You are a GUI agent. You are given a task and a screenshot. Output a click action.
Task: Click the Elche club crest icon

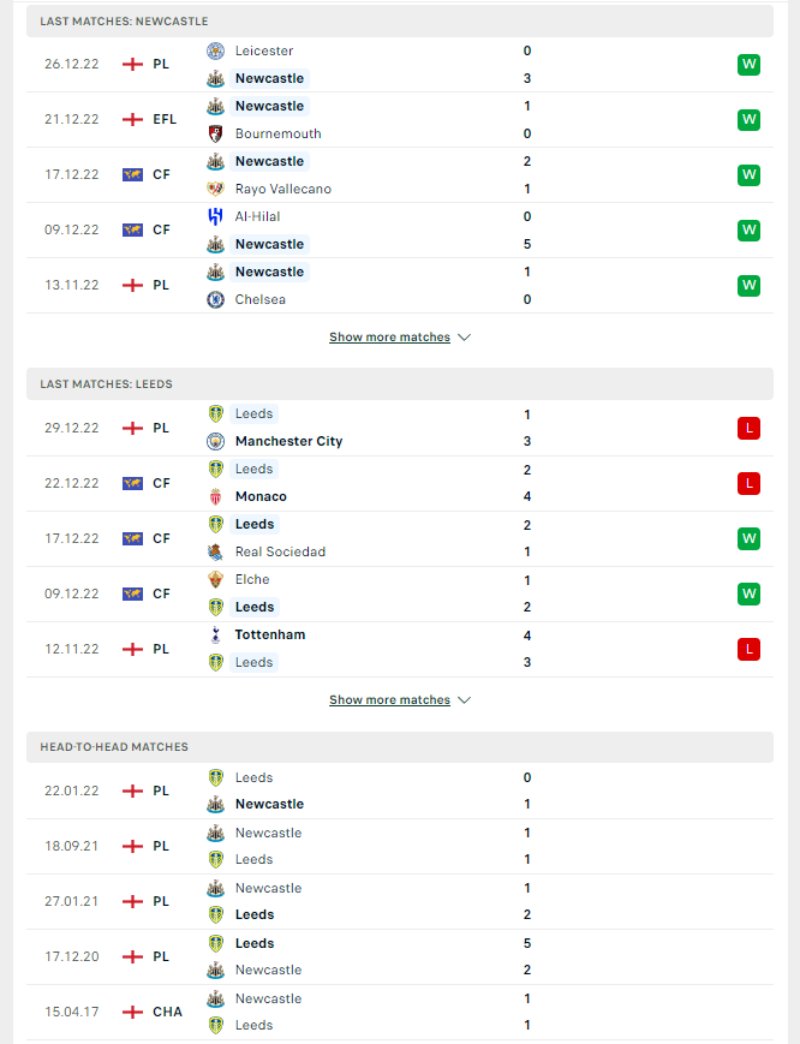tap(215, 579)
